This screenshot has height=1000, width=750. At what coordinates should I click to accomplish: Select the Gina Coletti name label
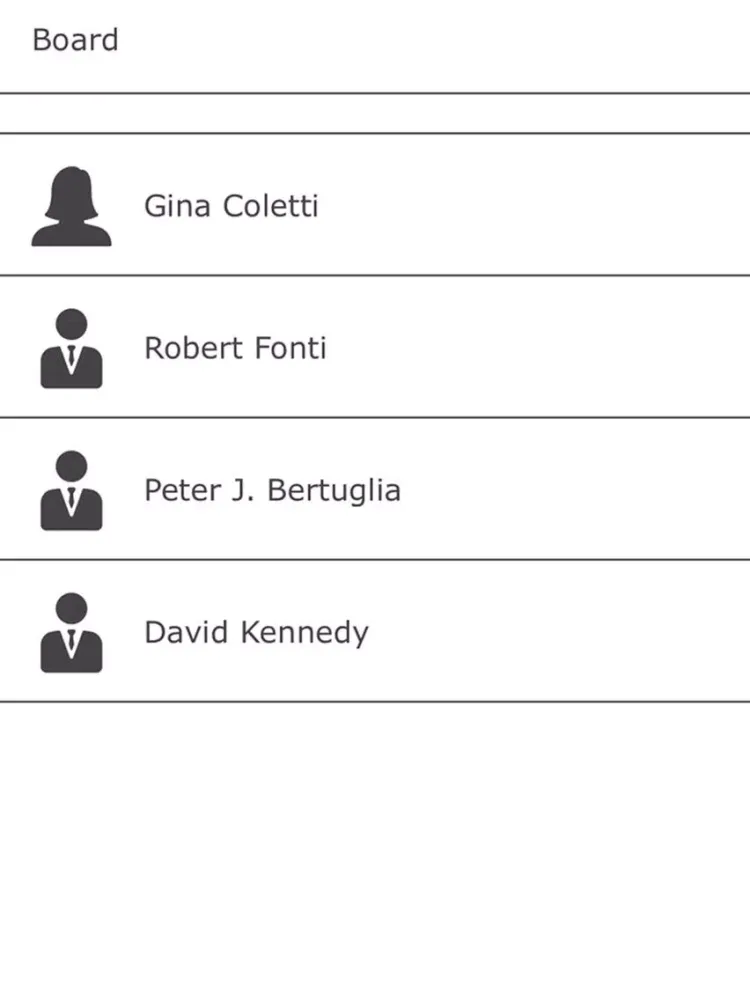231,206
